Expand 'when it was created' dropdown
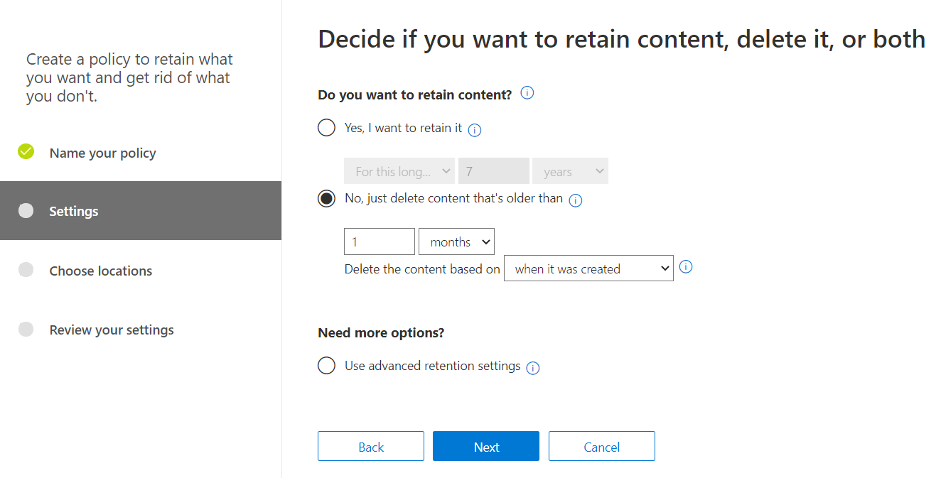Screen dimensions: 936x478 click(x=589, y=269)
